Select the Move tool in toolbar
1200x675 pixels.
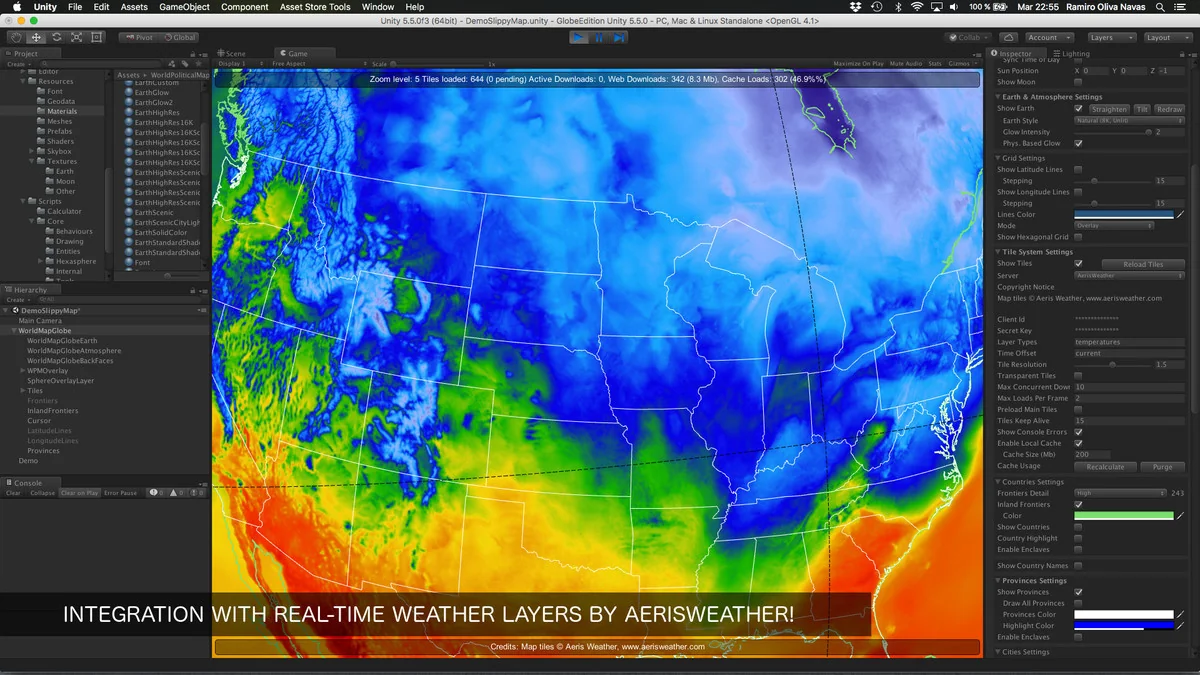tap(36, 37)
